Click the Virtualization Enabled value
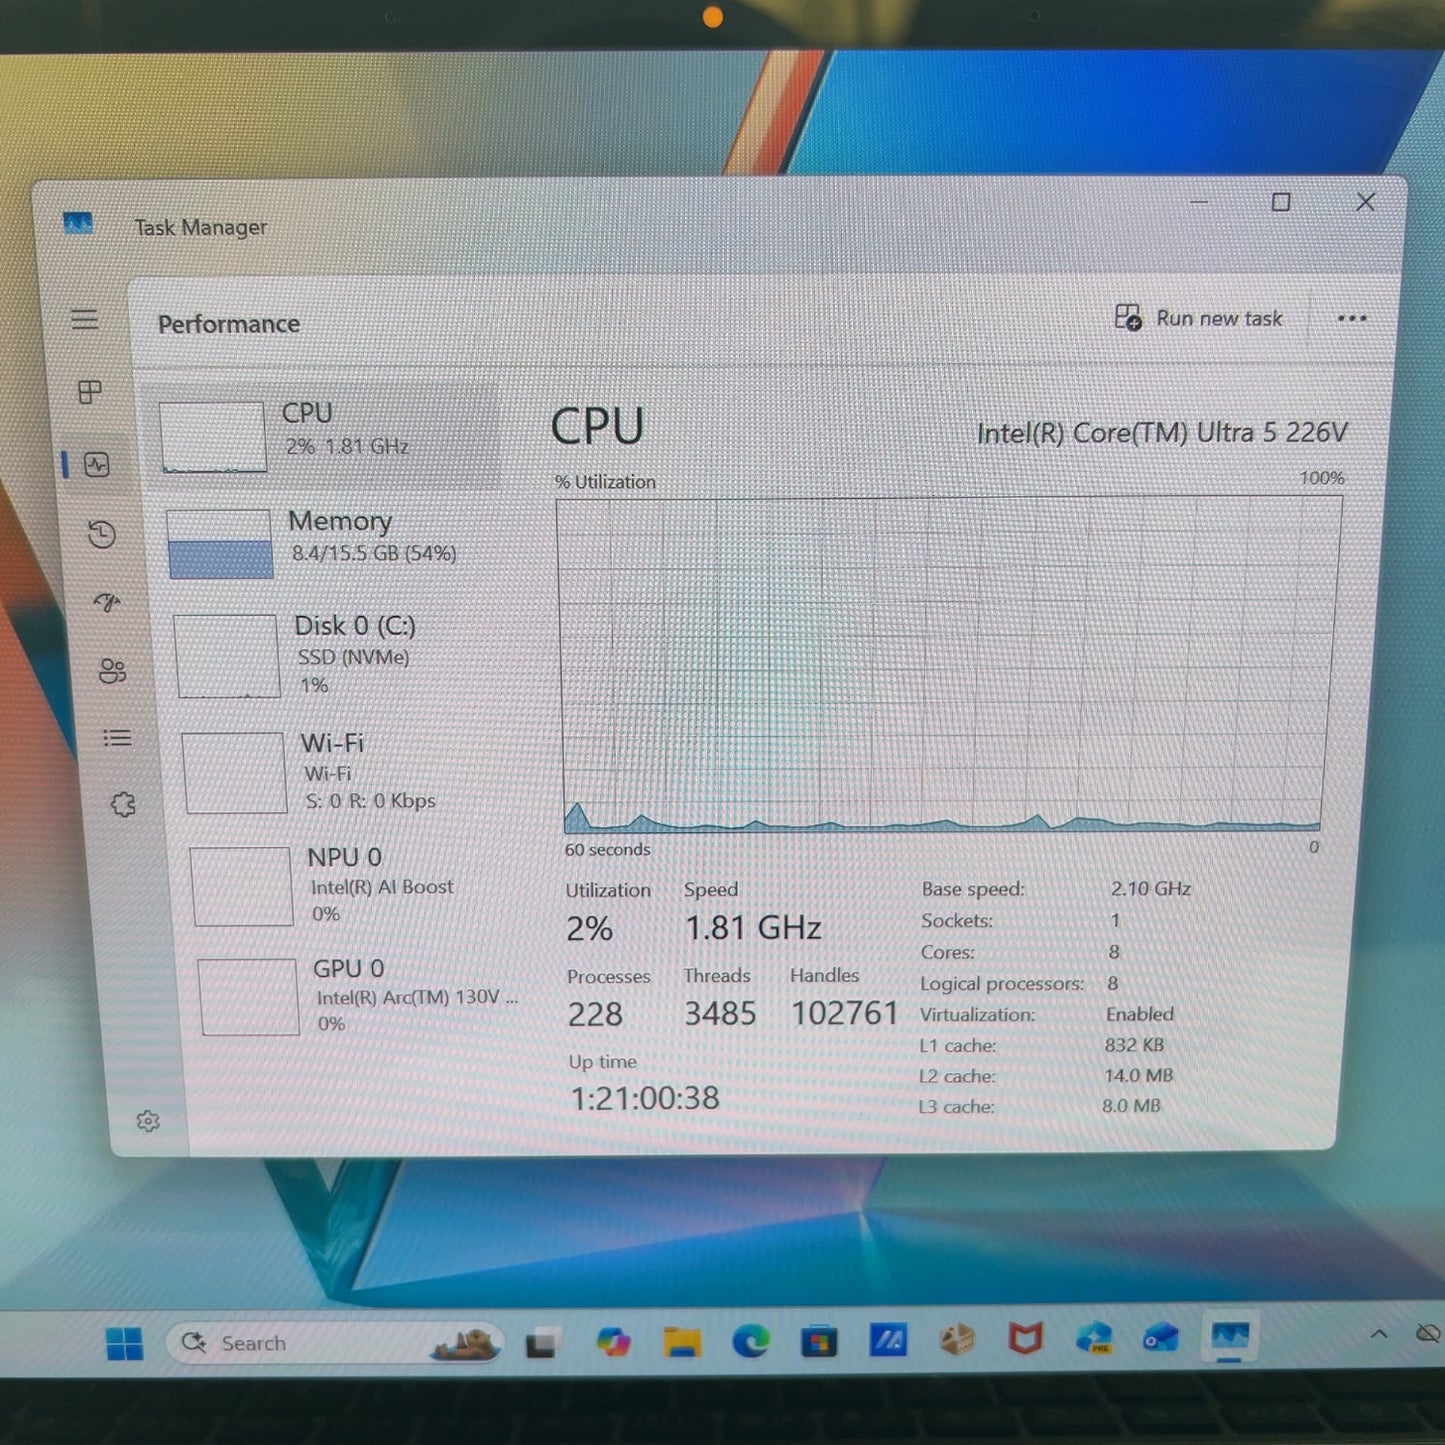 [x=1140, y=1014]
